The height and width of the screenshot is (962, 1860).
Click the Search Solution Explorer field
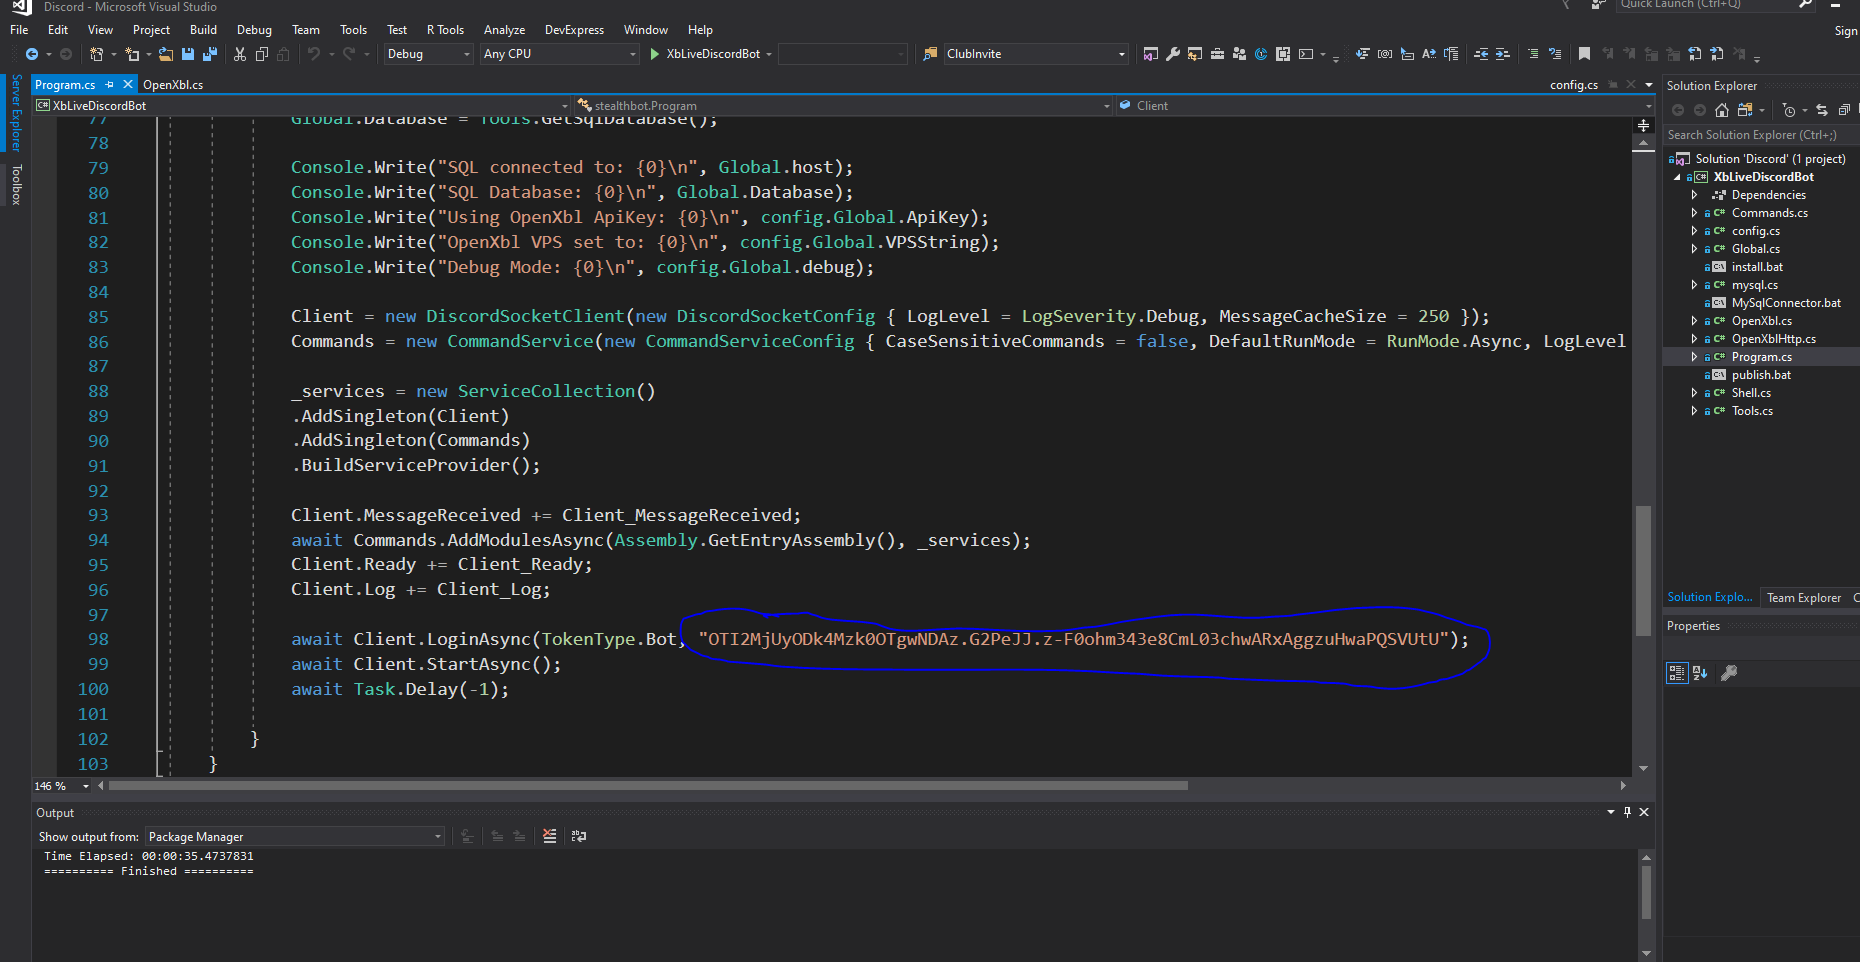click(1756, 135)
